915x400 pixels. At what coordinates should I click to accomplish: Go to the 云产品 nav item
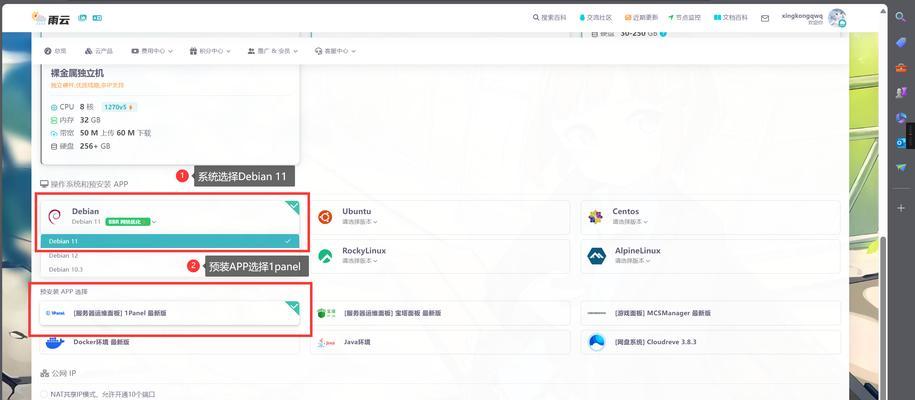[x=99, y=51]
